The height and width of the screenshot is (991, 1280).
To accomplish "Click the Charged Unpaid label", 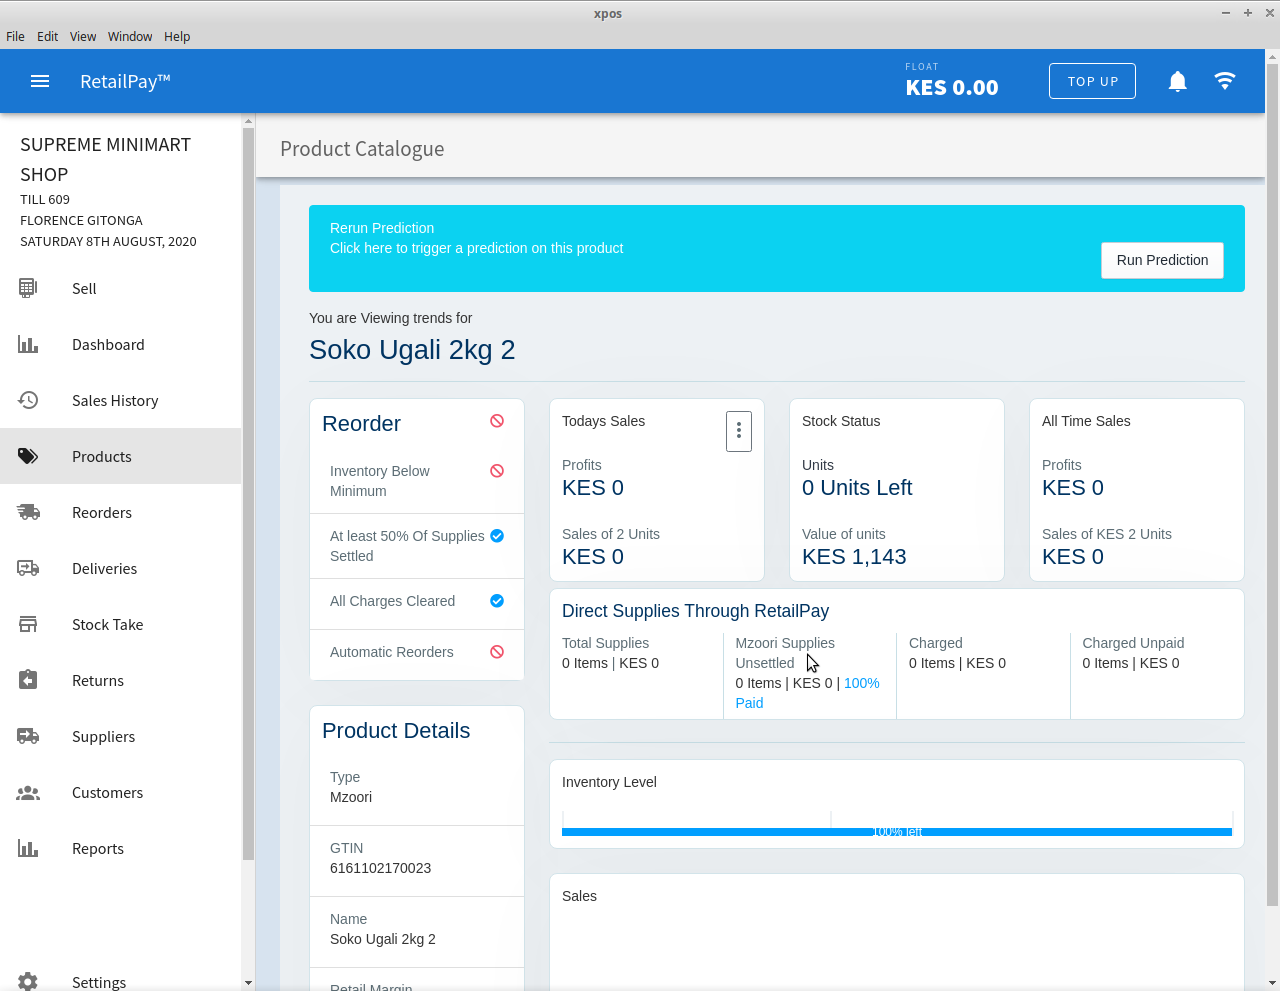I will point(1133,643).
